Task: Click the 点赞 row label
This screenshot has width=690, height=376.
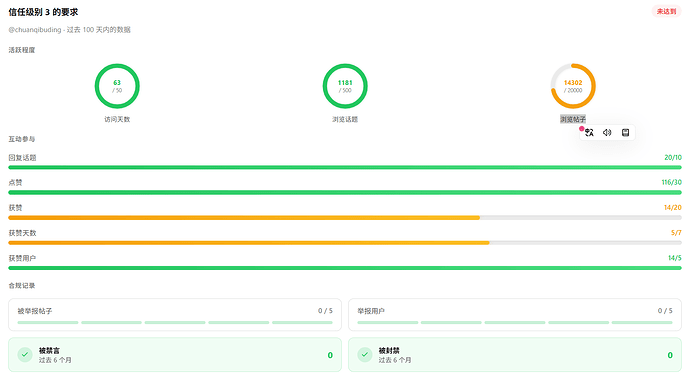Action: click(15, 182)
